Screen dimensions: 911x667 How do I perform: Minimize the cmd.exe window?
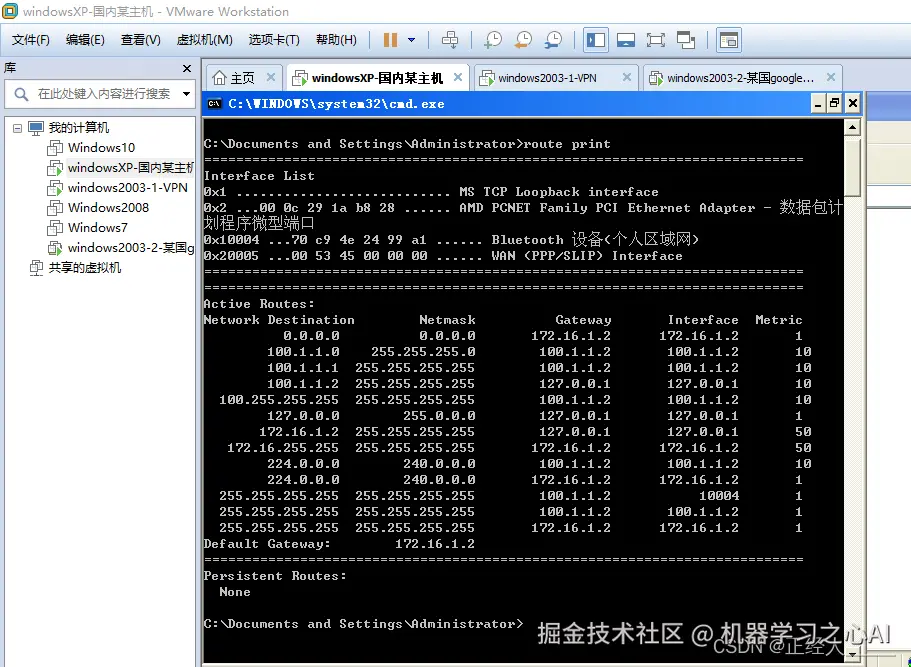point(817,104)
